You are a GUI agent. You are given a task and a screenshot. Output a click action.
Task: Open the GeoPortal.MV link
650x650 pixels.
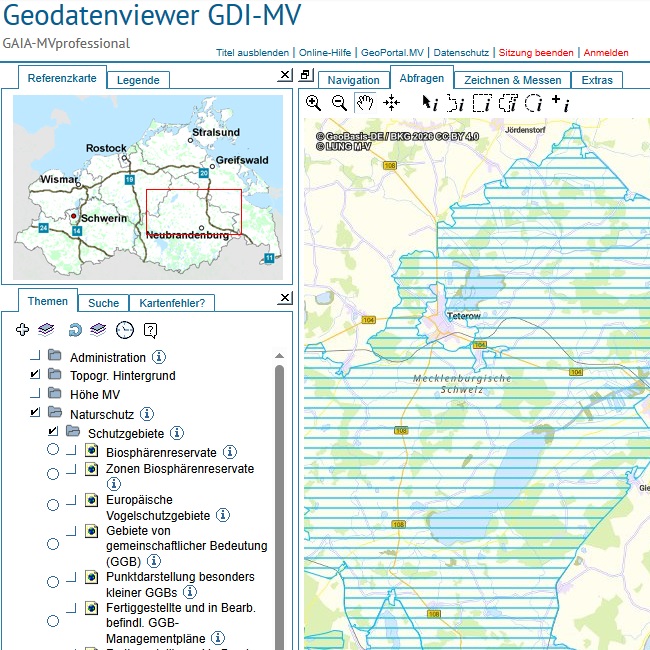click(x=393, y=53)
